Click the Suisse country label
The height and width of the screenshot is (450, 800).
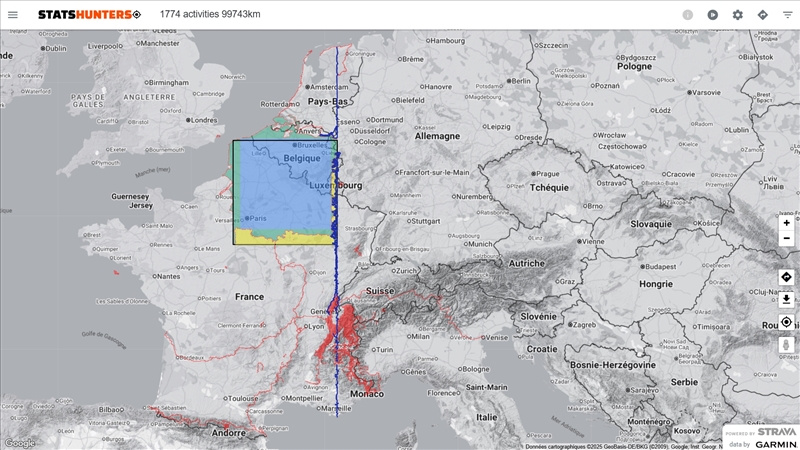pyautogui.click(x=380, y=291)
